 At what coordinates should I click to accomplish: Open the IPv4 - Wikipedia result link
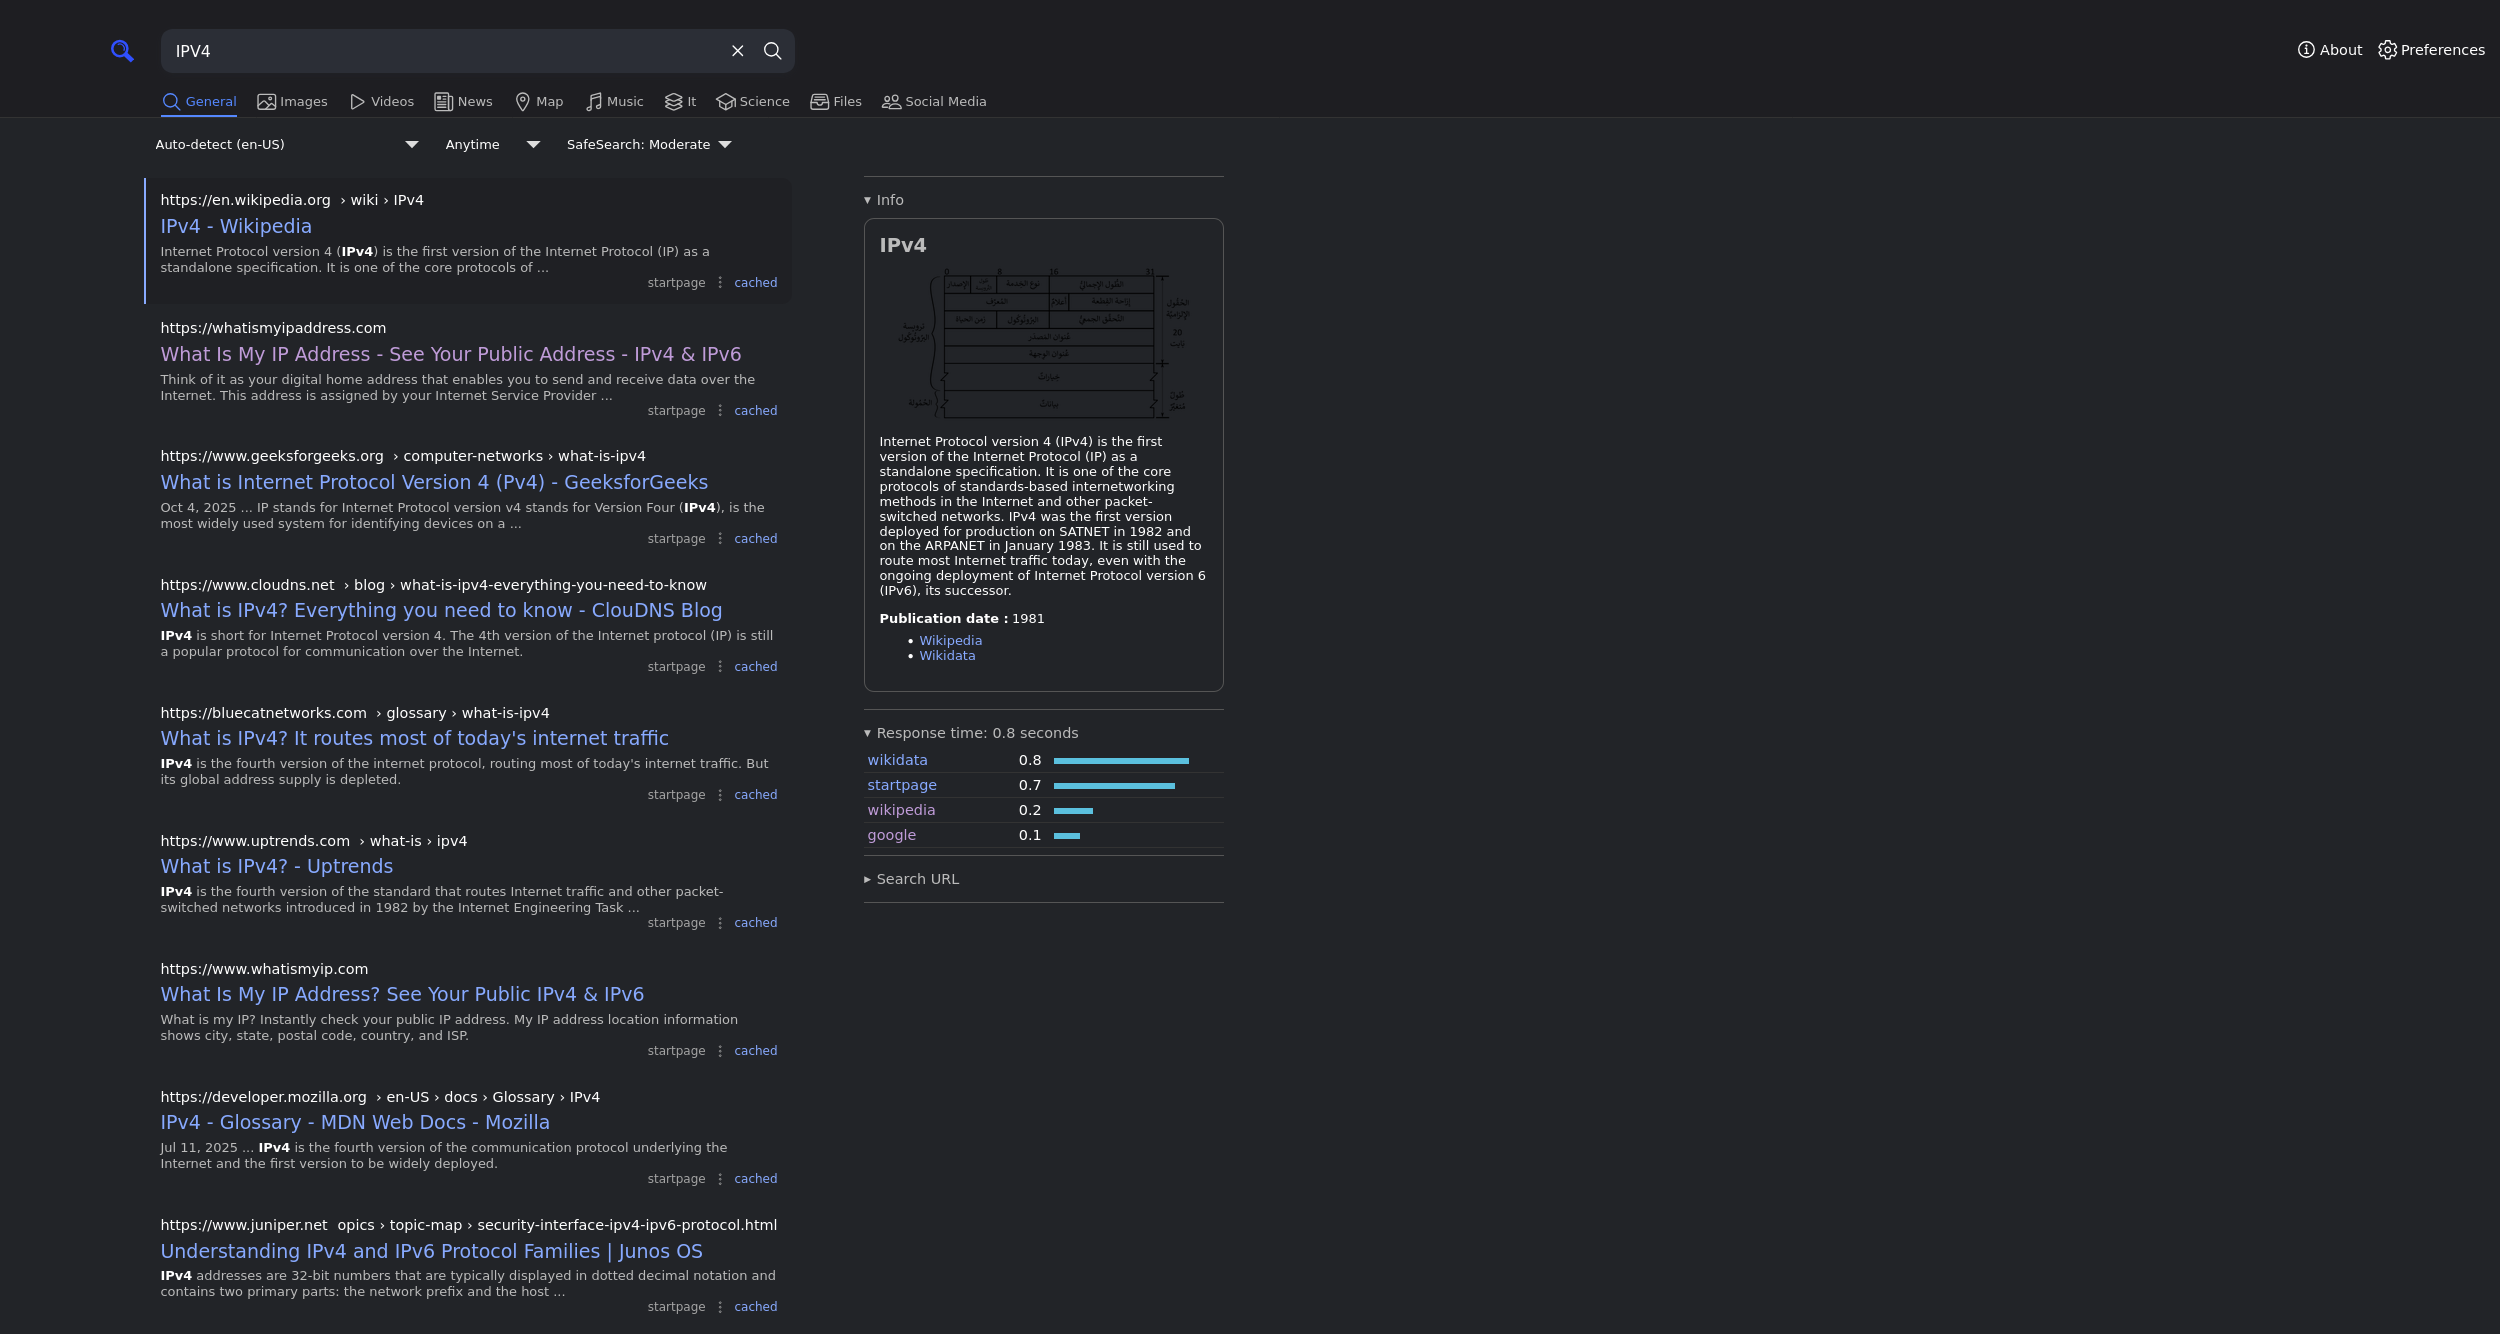pyautogui.click(x=236, y=227)
